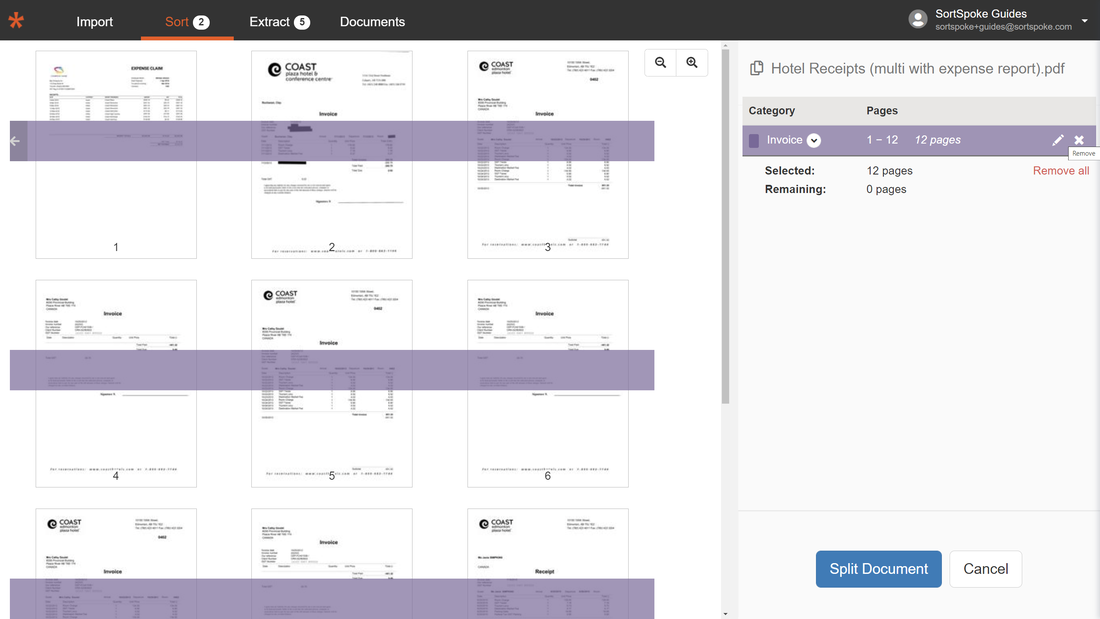Click the purple Invoice color swatch

(754, 140)
